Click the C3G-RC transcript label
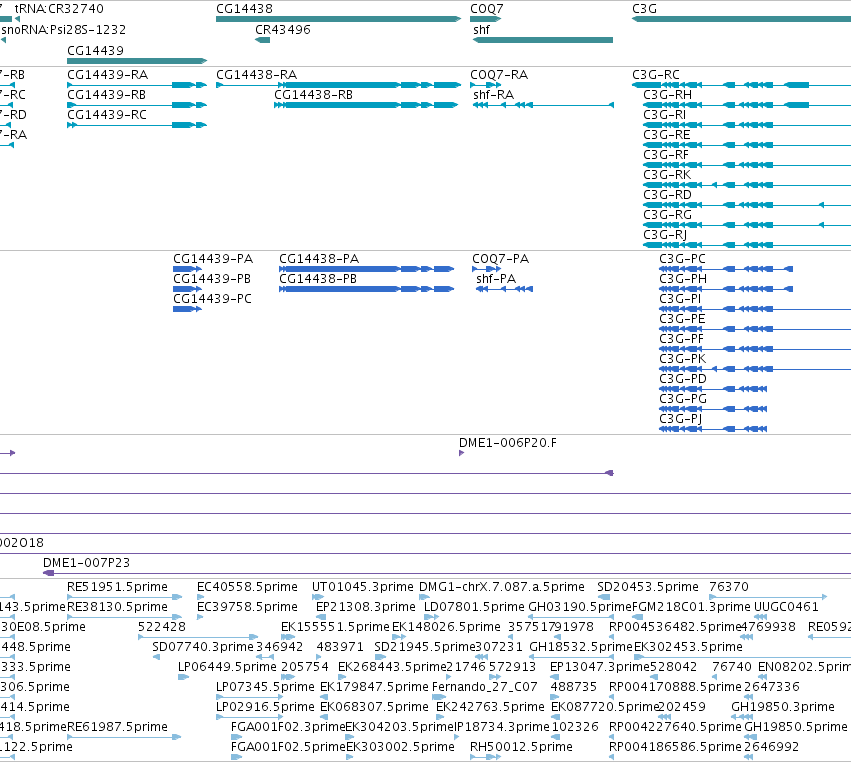 (x=656, y=74)
